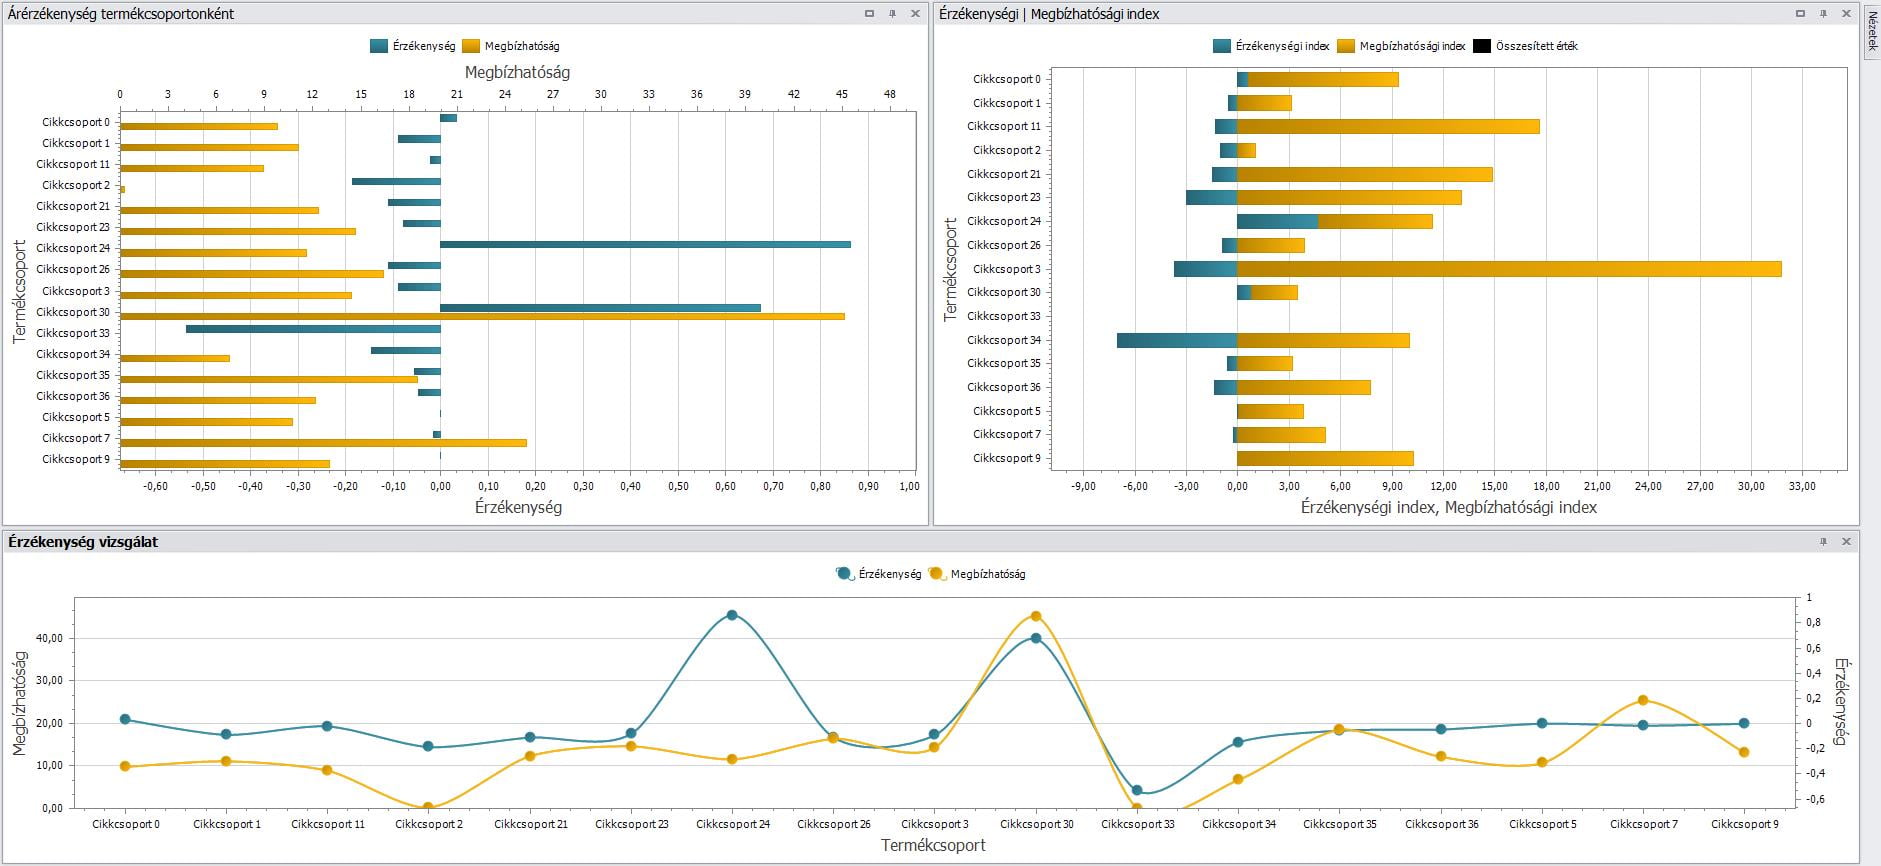Click the Érzékenységi index legend color swatch
The image size is (1881, 866).
point(1221,46)
